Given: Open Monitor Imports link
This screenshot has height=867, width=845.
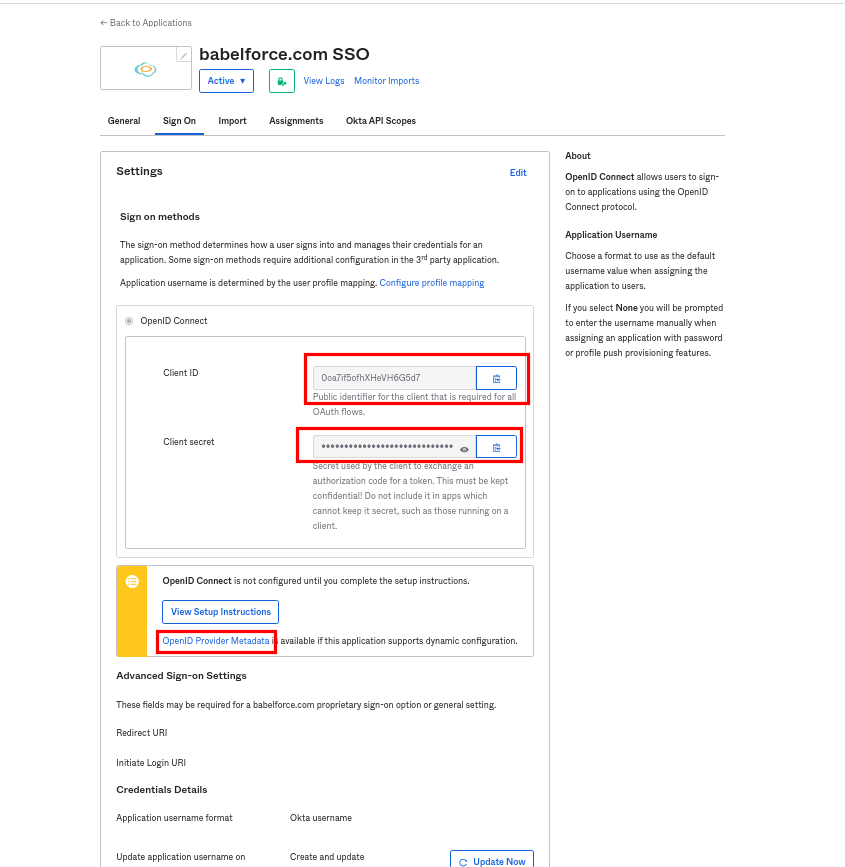Looking at the screenshot, I should (387, 81).
